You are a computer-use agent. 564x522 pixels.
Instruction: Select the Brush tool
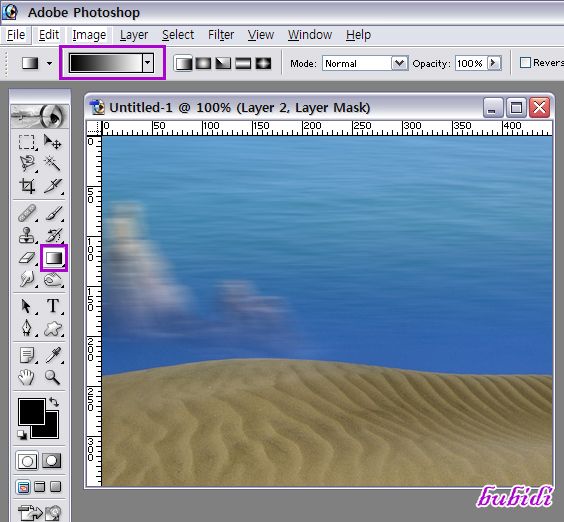pyautogui.click(x=53, y=213)
